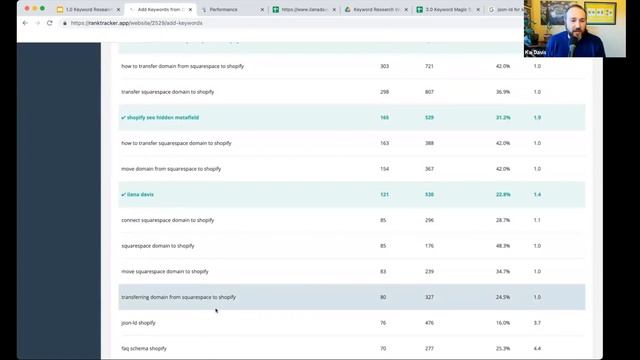Click value 529 in 'shopify seo hidden metafield' row
640x360 pixels.
[429, 118]
